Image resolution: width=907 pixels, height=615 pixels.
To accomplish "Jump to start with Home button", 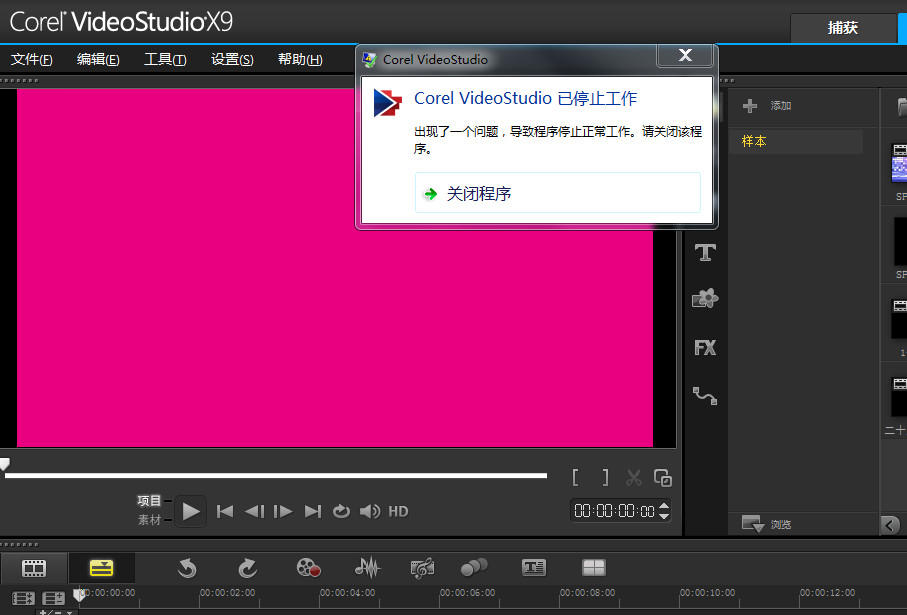I will (224, 511).
